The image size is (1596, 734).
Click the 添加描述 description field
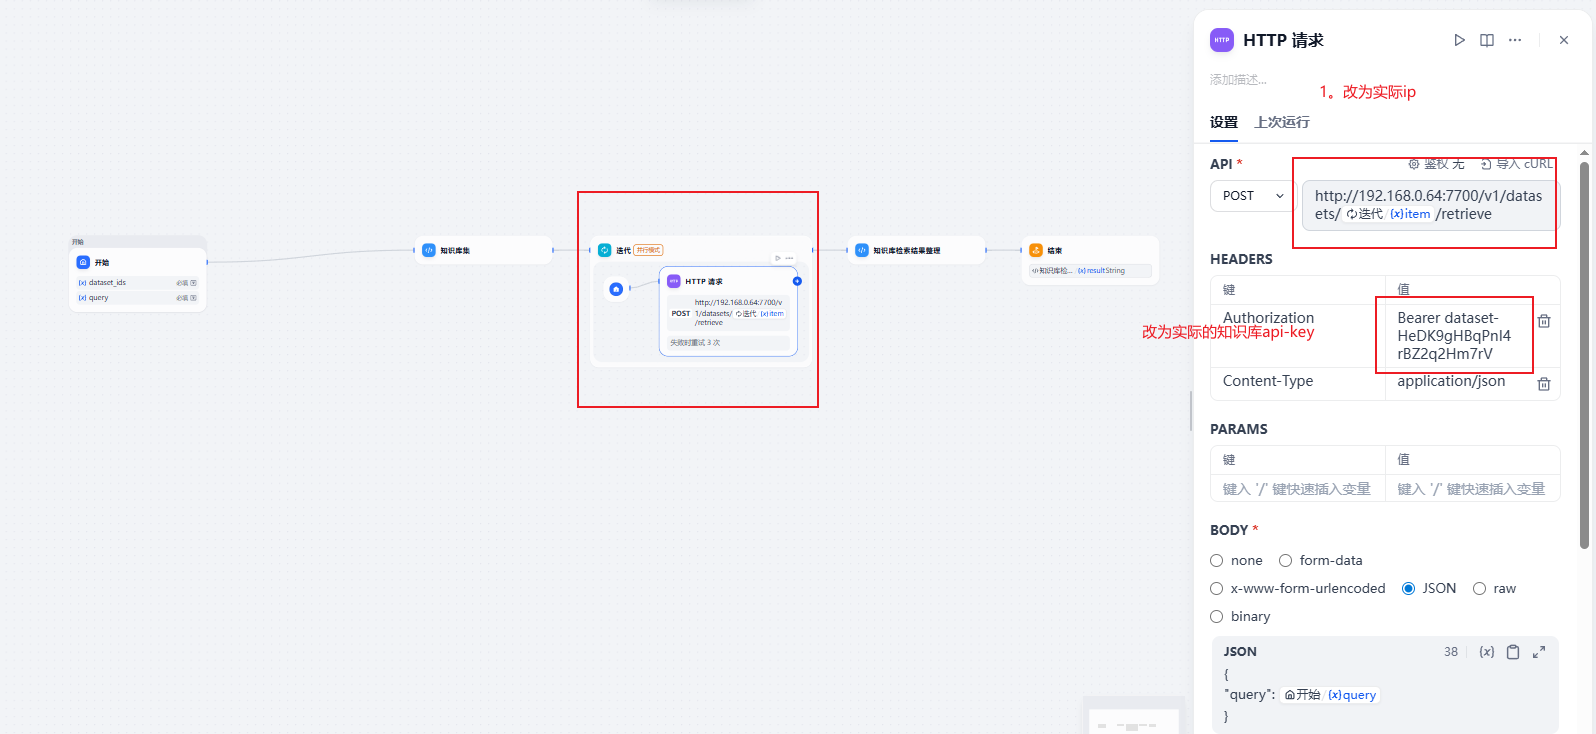1239,80
